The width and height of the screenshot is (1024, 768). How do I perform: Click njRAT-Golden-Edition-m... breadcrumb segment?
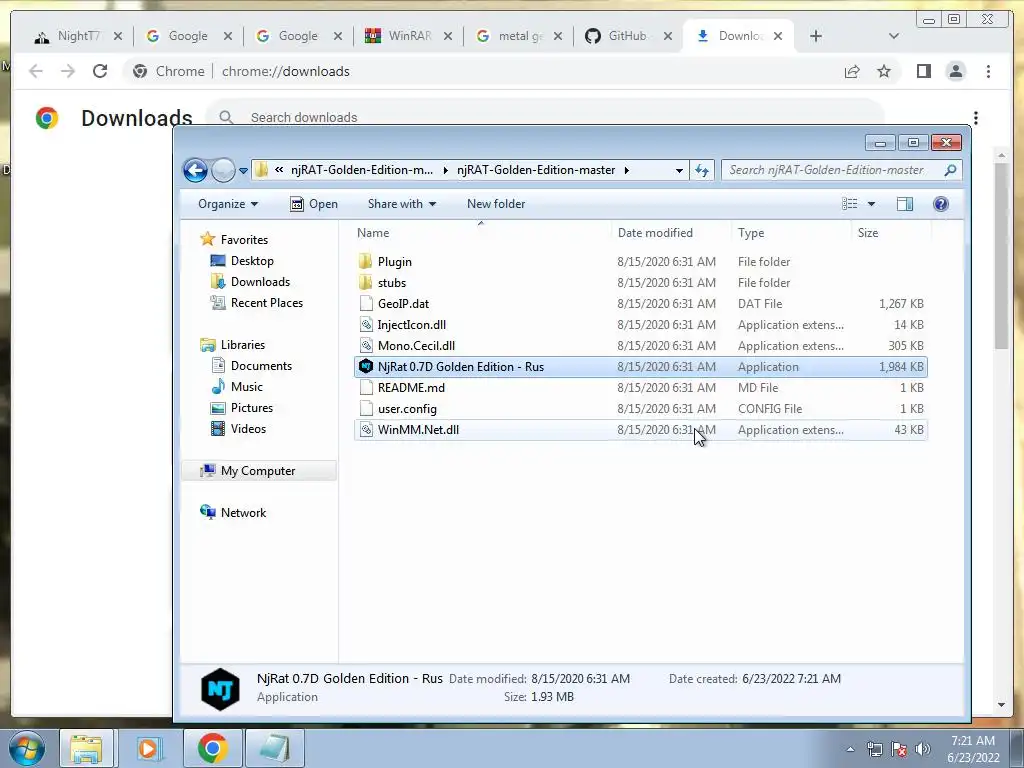[x=362, y=170]
